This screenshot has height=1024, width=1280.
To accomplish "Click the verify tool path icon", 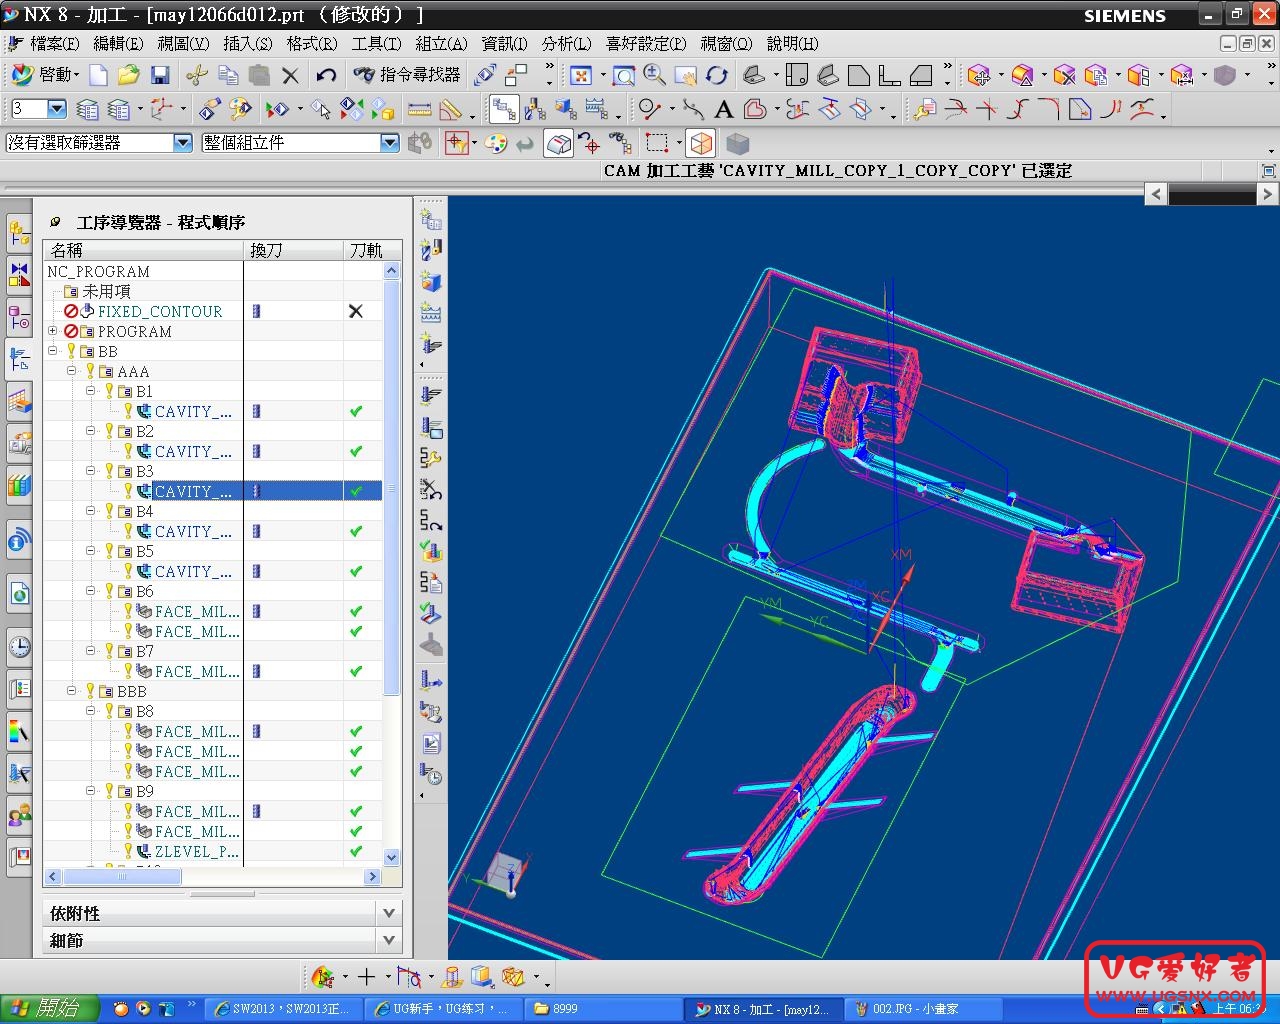I will coord(431,552).
